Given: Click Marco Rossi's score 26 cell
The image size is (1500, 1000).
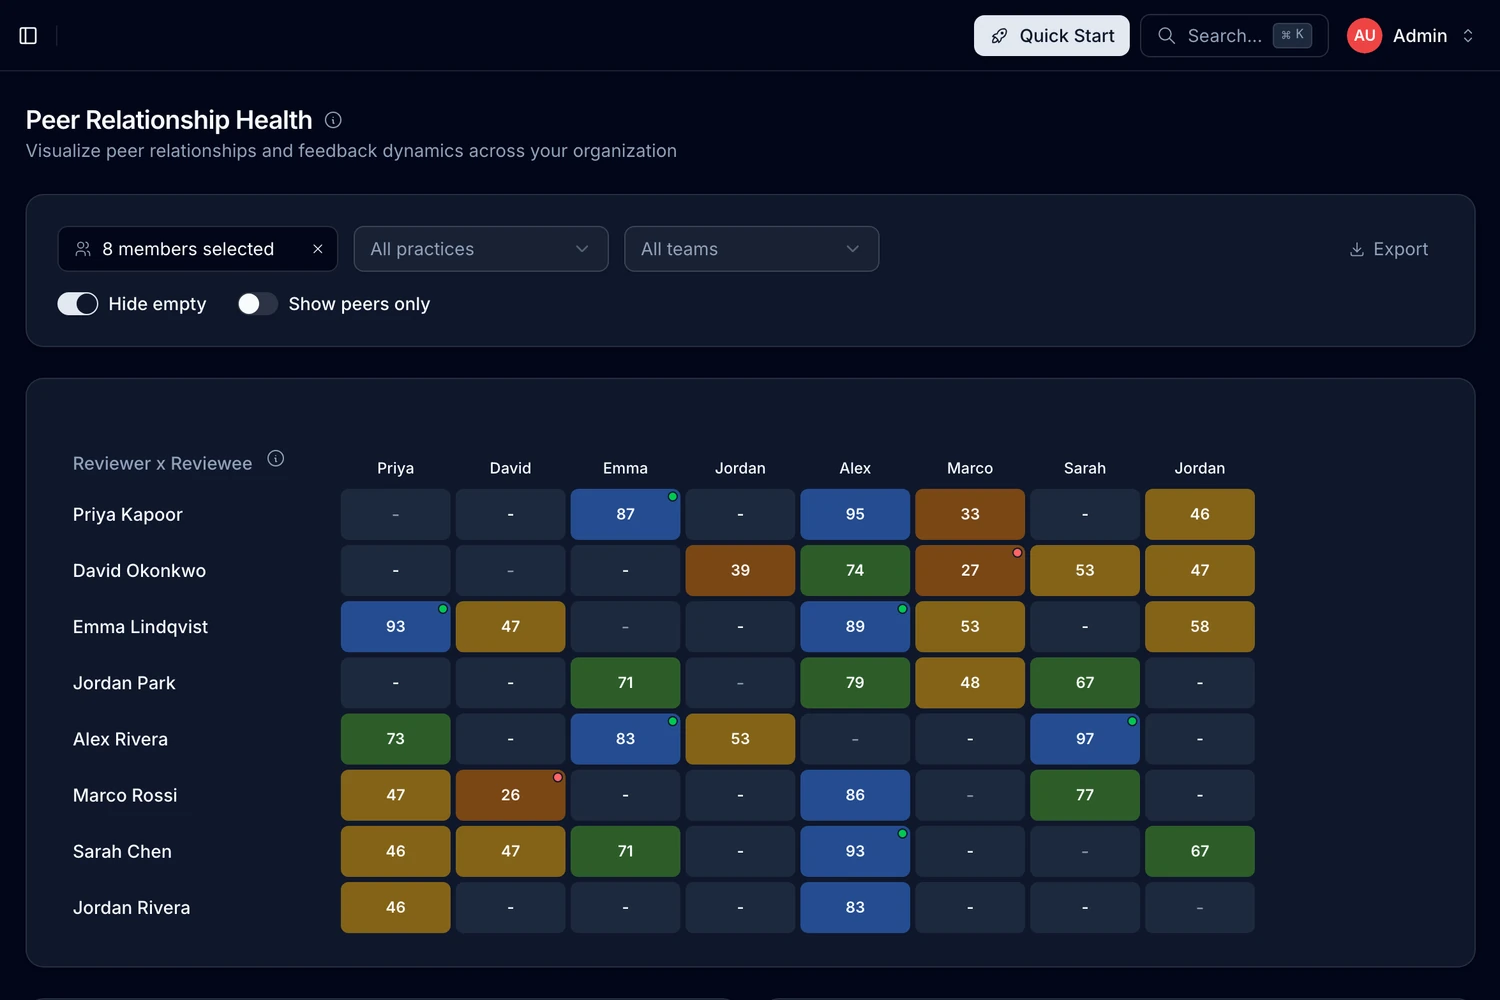Looking at the screenshot, I should tap(511, 795).
